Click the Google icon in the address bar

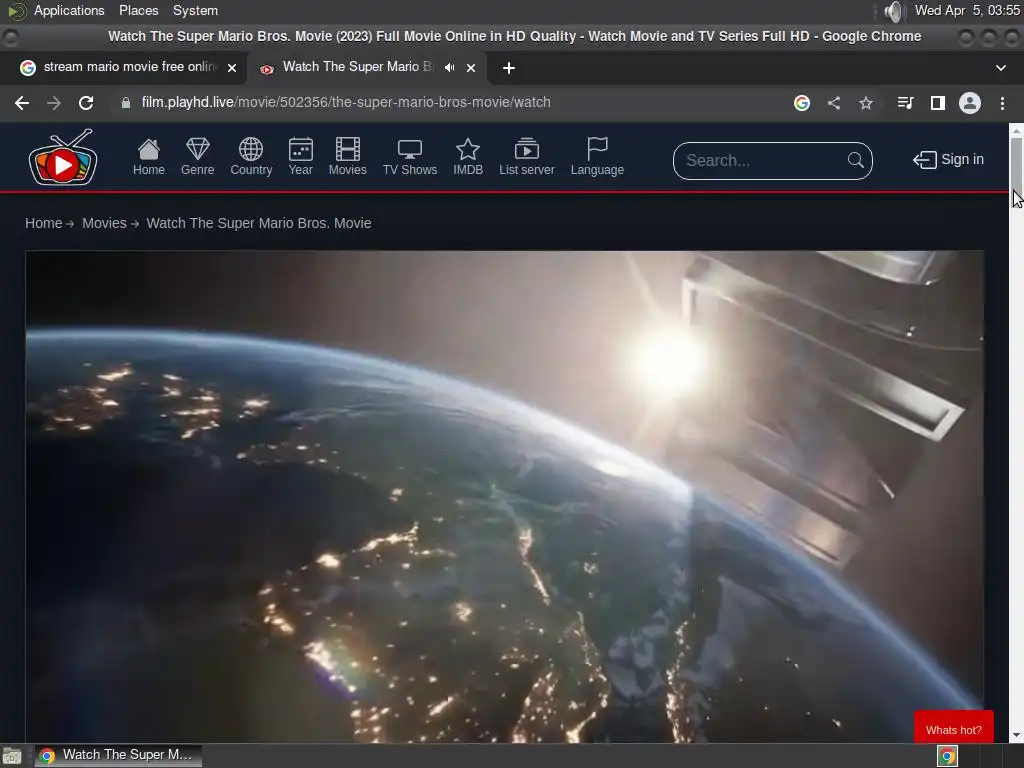pyautogui.click(x=802, y=103)
